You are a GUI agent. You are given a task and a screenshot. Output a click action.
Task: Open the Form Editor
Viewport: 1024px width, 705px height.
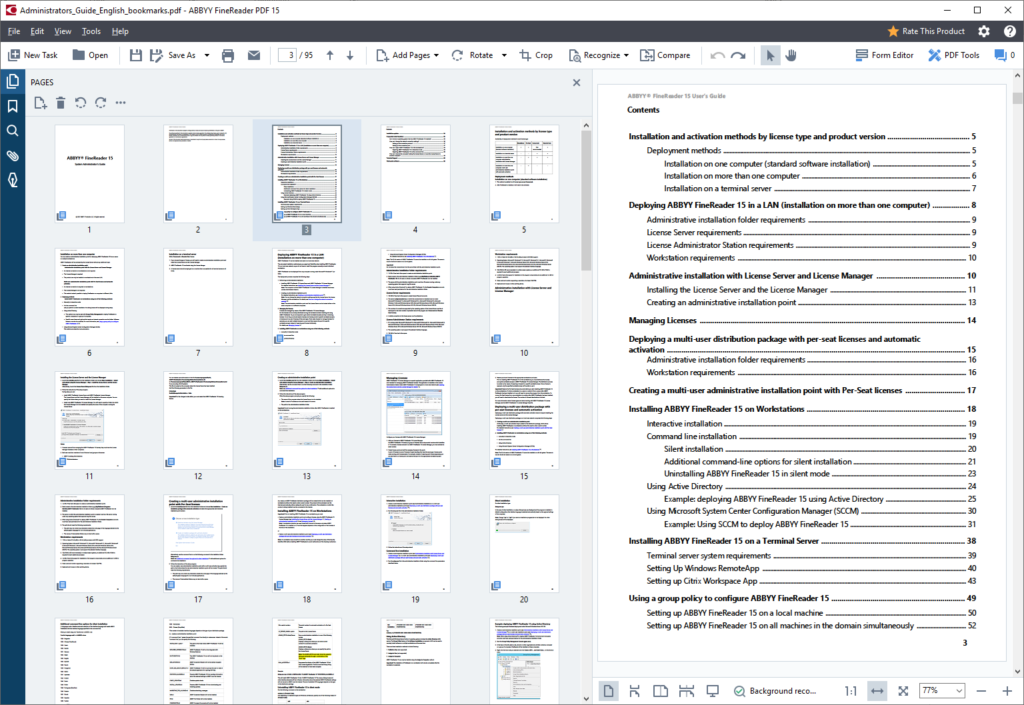pyautogui.click(x=884, y=55)
